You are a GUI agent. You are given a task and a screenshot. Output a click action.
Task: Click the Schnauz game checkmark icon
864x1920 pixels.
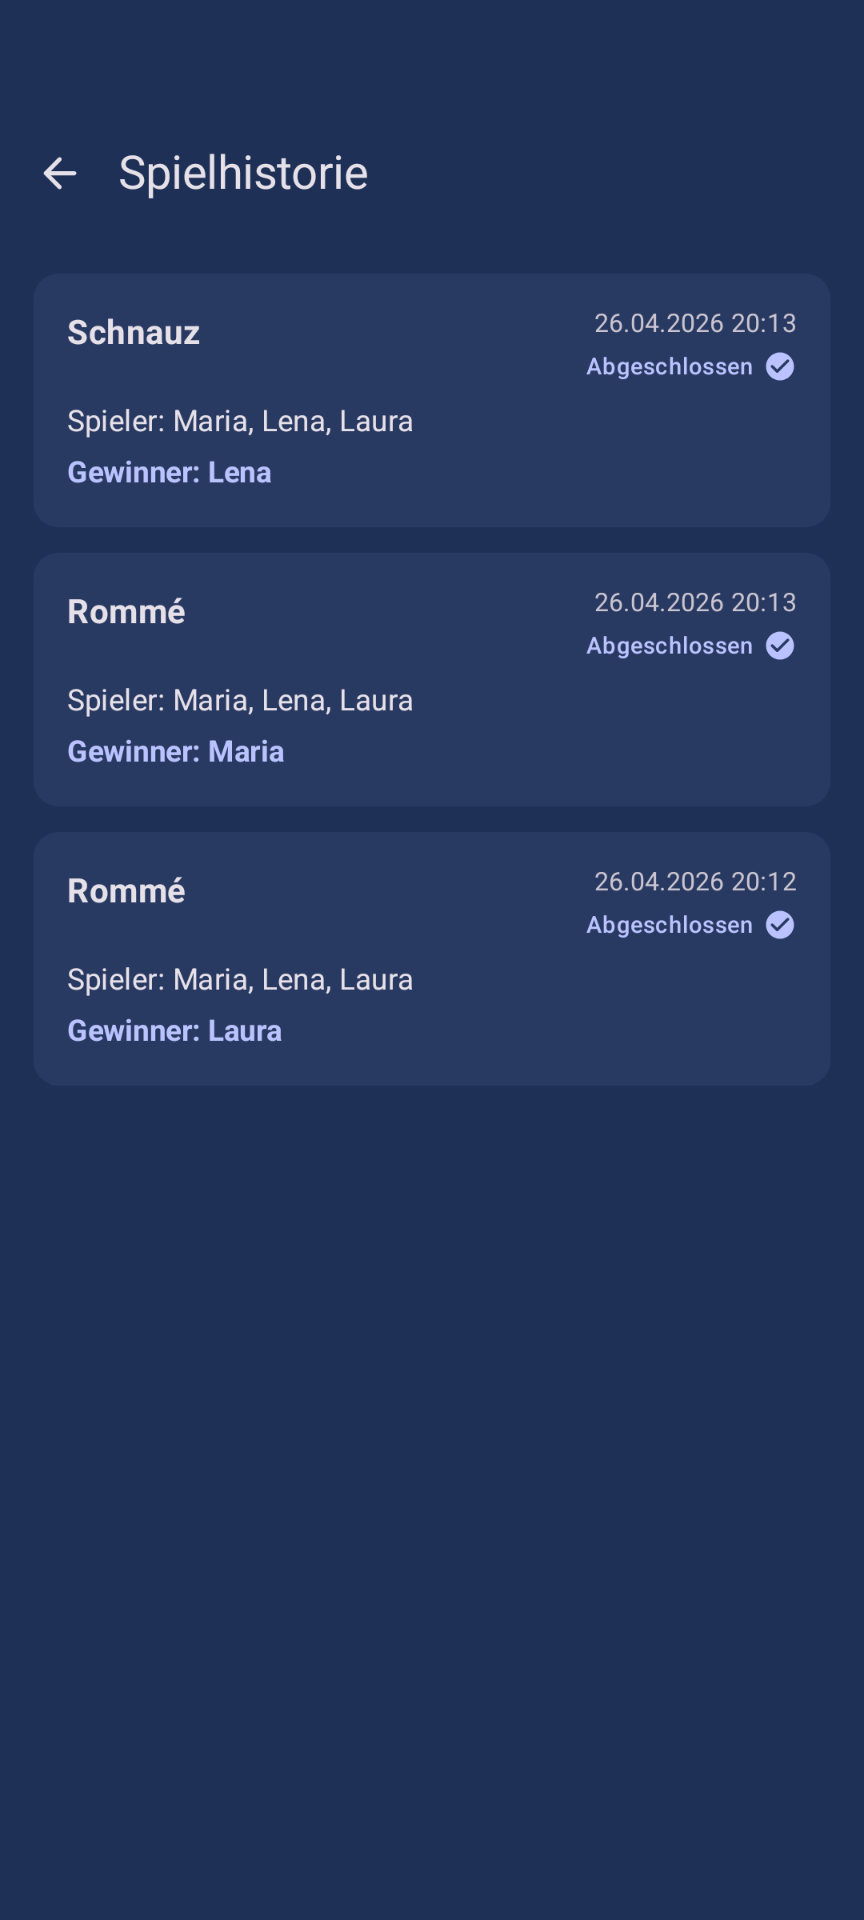(x=780, y=367)
